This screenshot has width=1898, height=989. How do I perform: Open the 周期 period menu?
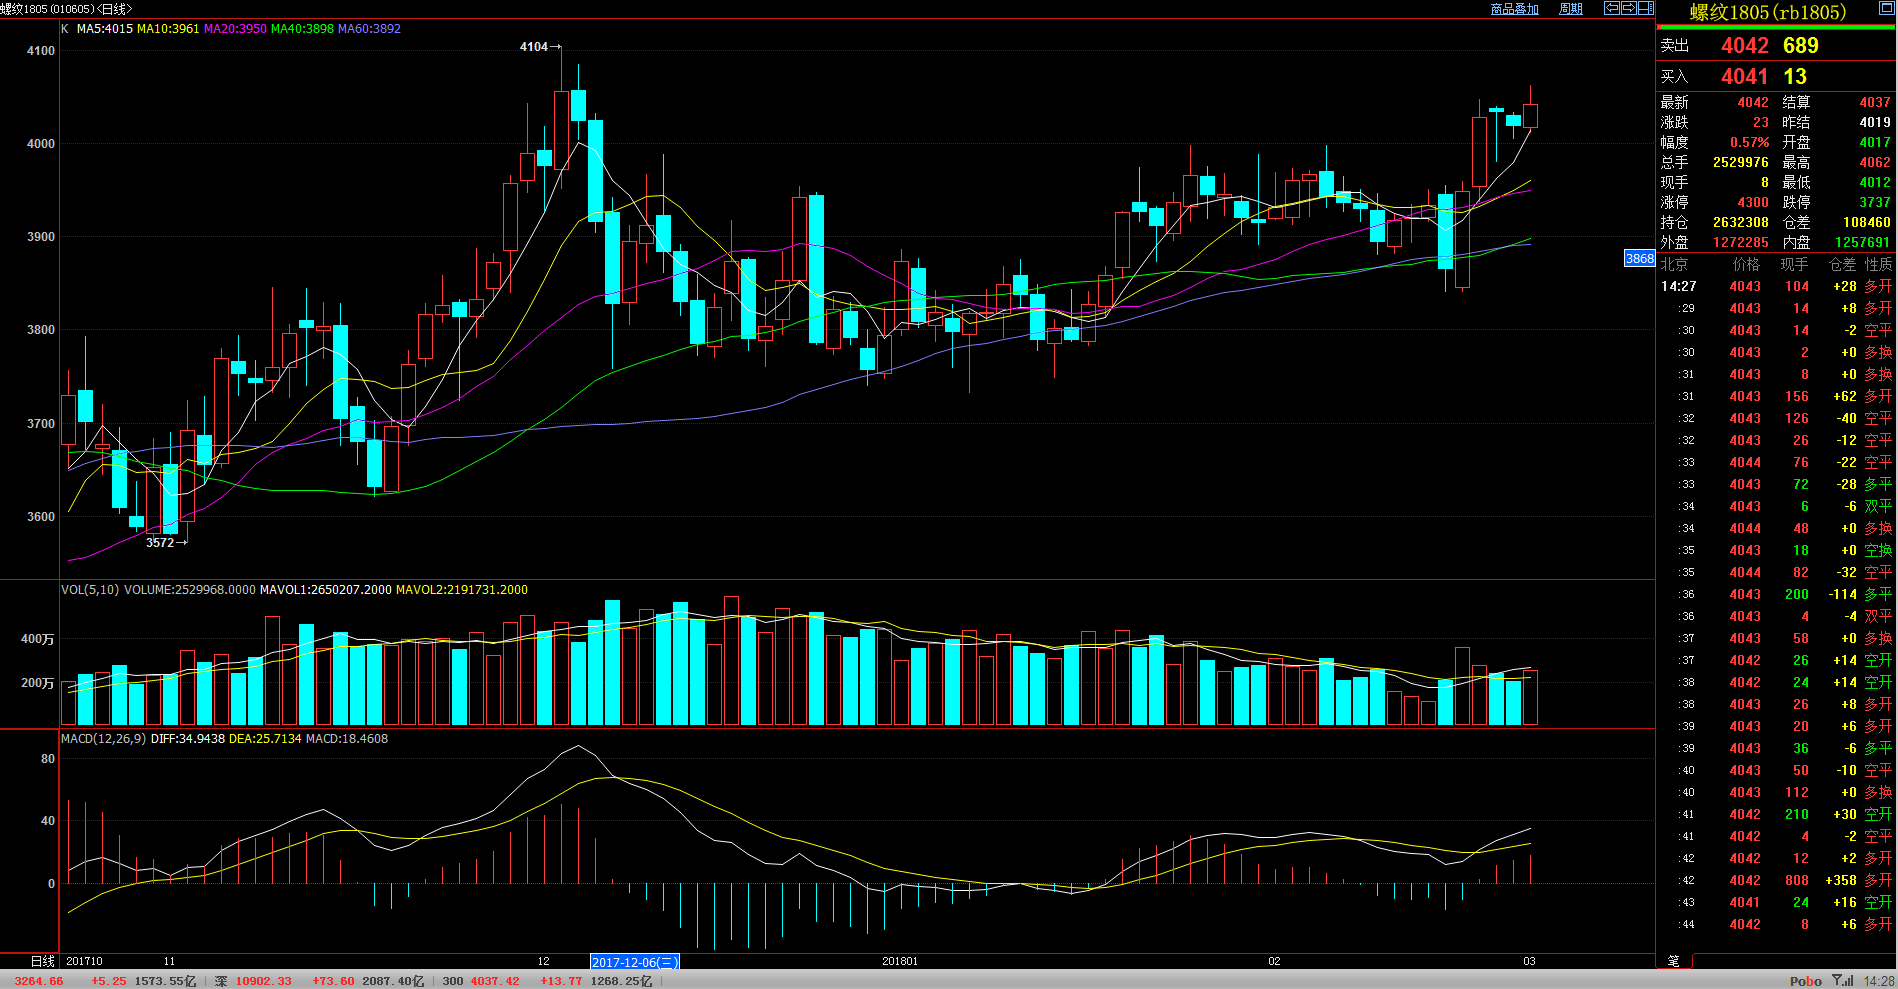[1571, 9]
